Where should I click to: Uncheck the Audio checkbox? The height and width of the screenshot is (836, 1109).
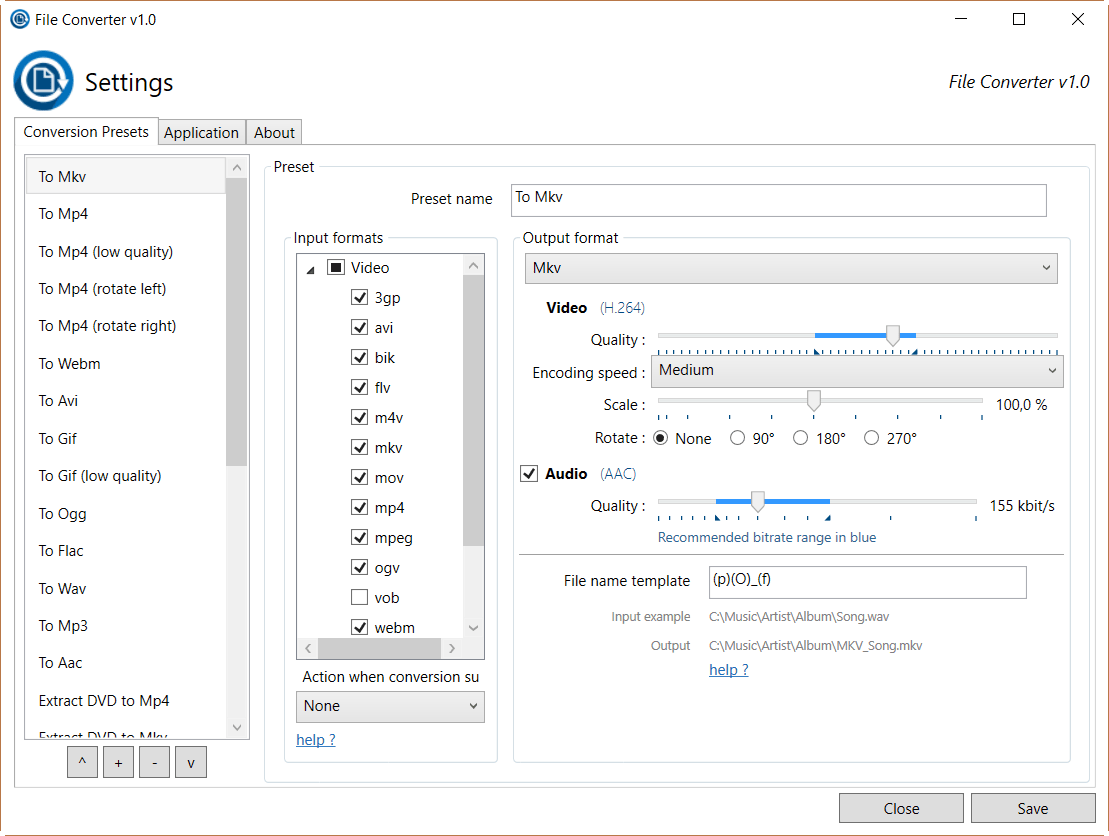[x=530, y=474]
